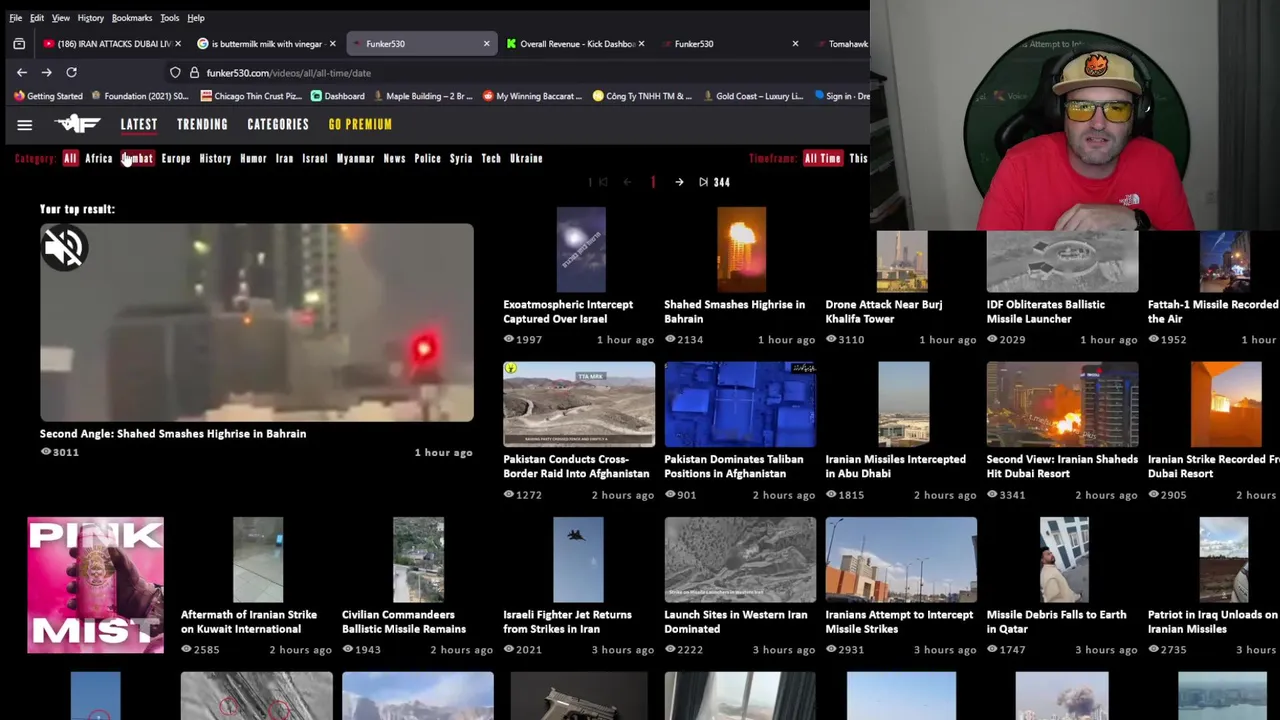Viewport: 1280px width, 720px height.
Task: Click the shield tracking protection icon
Action: click(x=175, y=73)
